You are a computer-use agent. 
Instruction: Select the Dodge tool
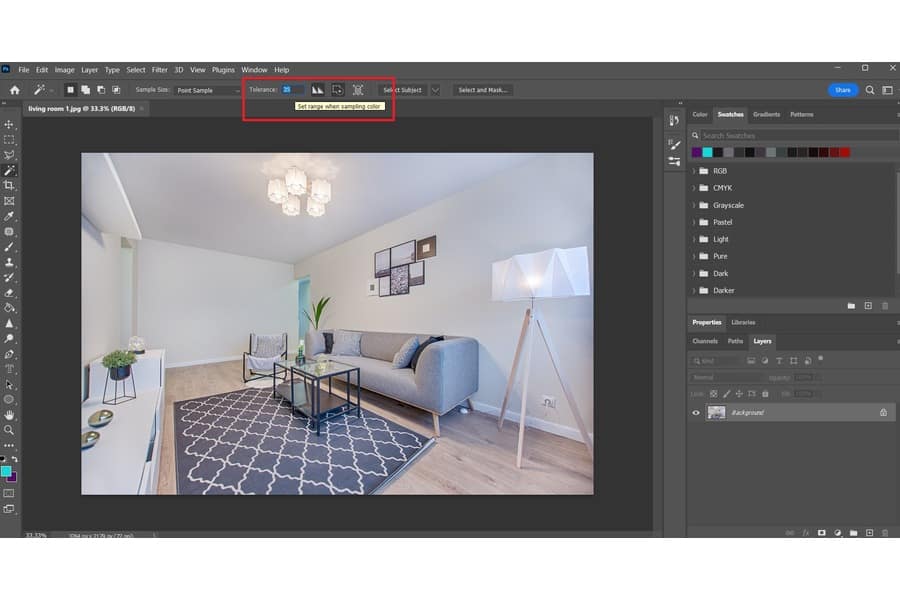tap(9, 339)
